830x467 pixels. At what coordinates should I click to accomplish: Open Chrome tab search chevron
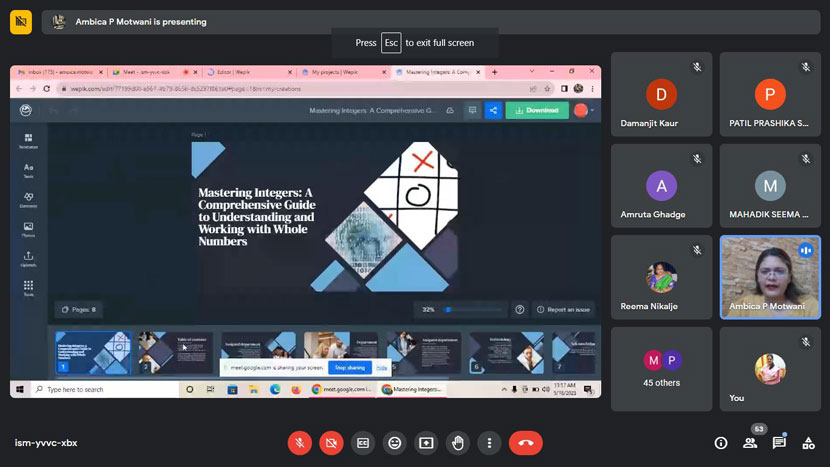click(x=531, y=71)
